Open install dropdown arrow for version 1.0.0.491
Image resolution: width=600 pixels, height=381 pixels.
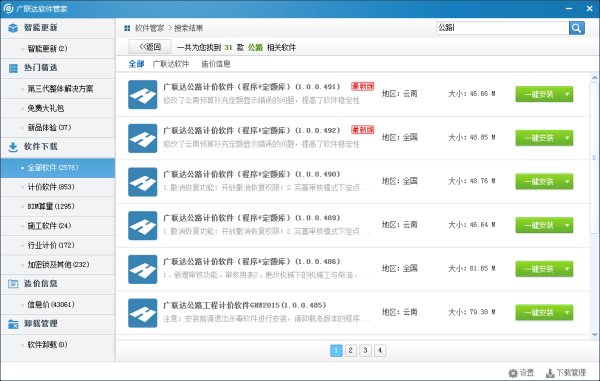[567, 94]
